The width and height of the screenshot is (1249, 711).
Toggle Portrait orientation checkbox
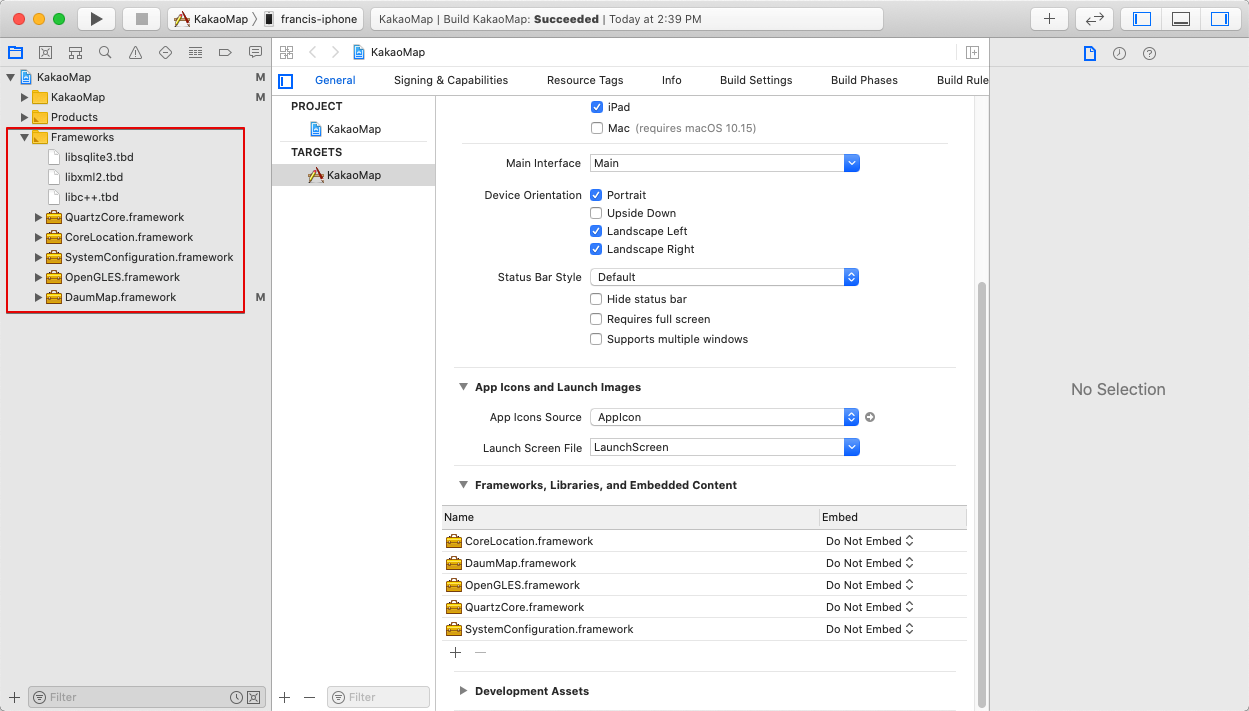[x=597, y=195]
